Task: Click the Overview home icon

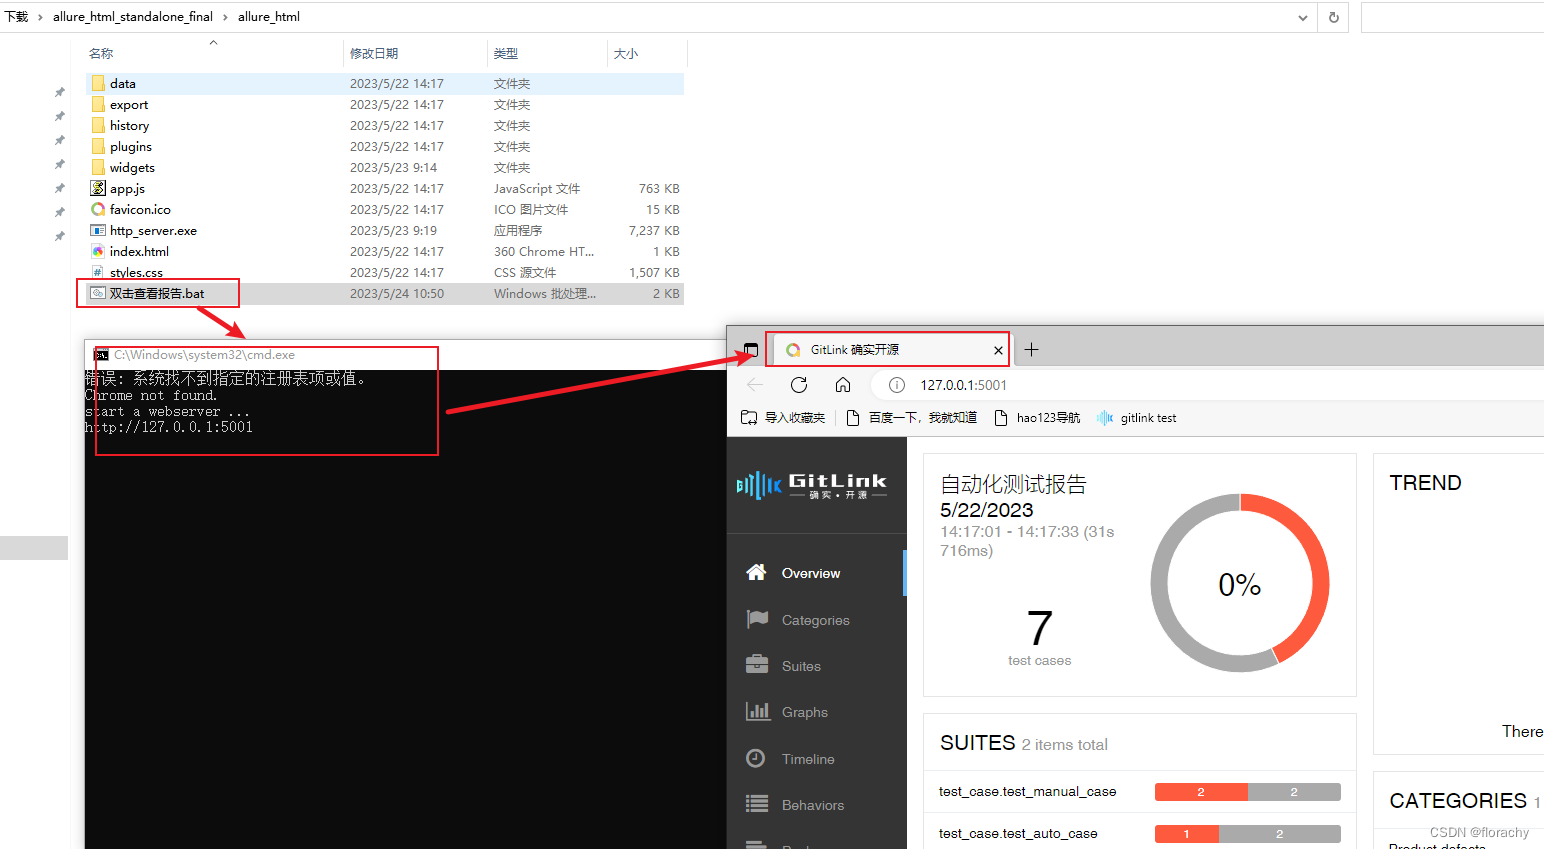Action: 757,572
